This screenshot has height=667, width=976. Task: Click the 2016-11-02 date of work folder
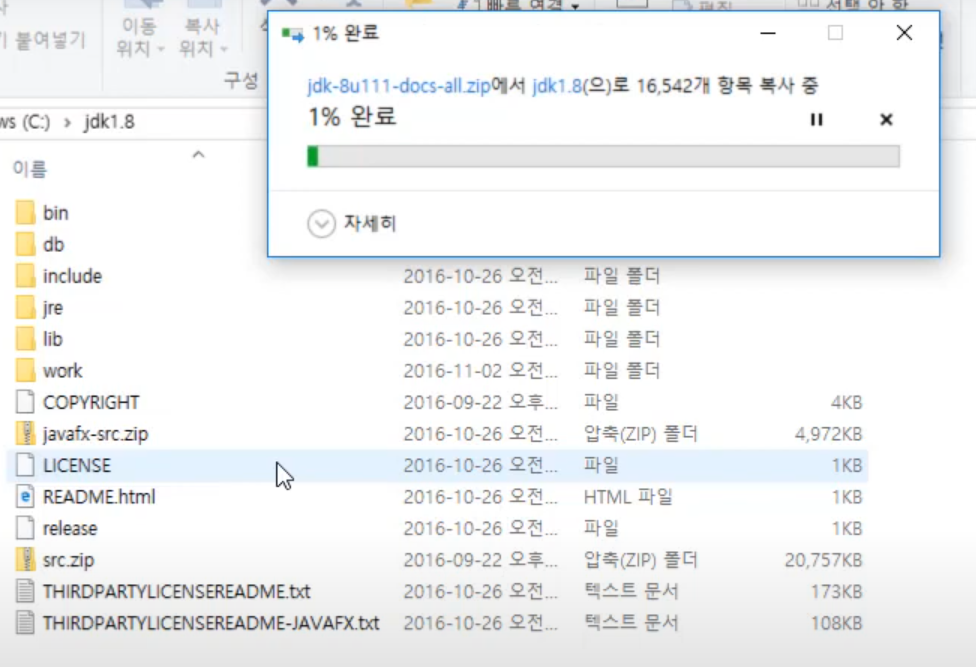(x=481, y=371)
